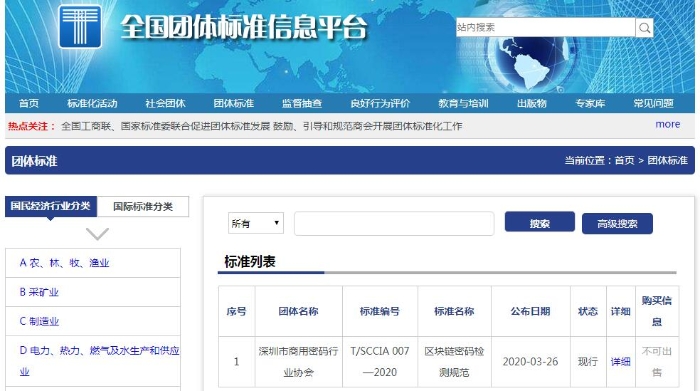Click the 现行 status cell

click(x=588, y=362)
